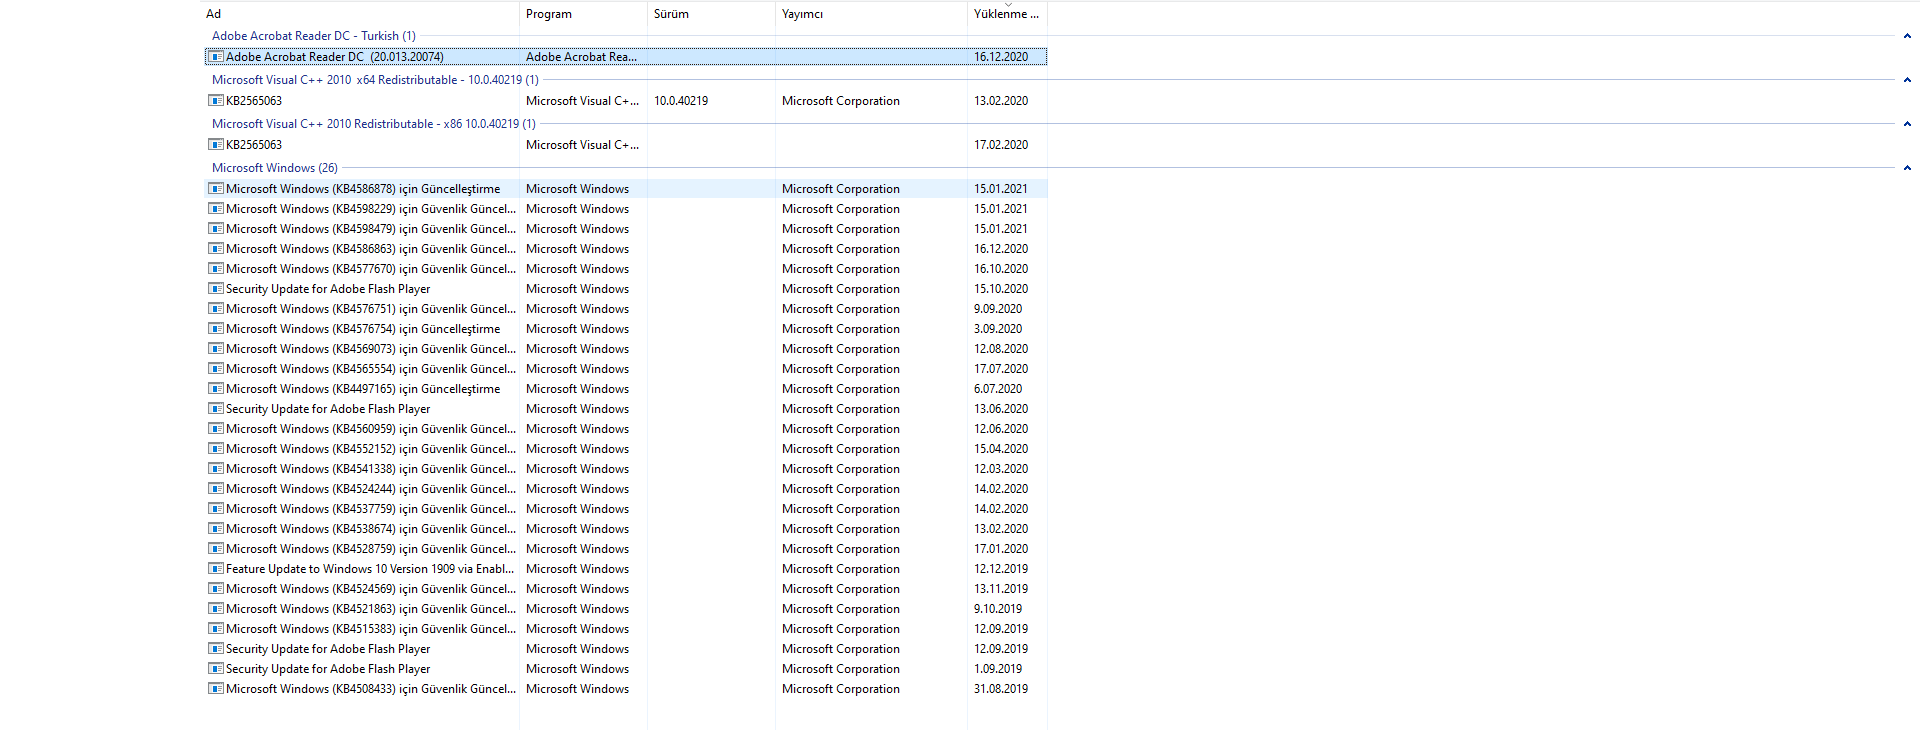
Task: Click the icon beside the KB4541338 update
Action: (215, 469)
